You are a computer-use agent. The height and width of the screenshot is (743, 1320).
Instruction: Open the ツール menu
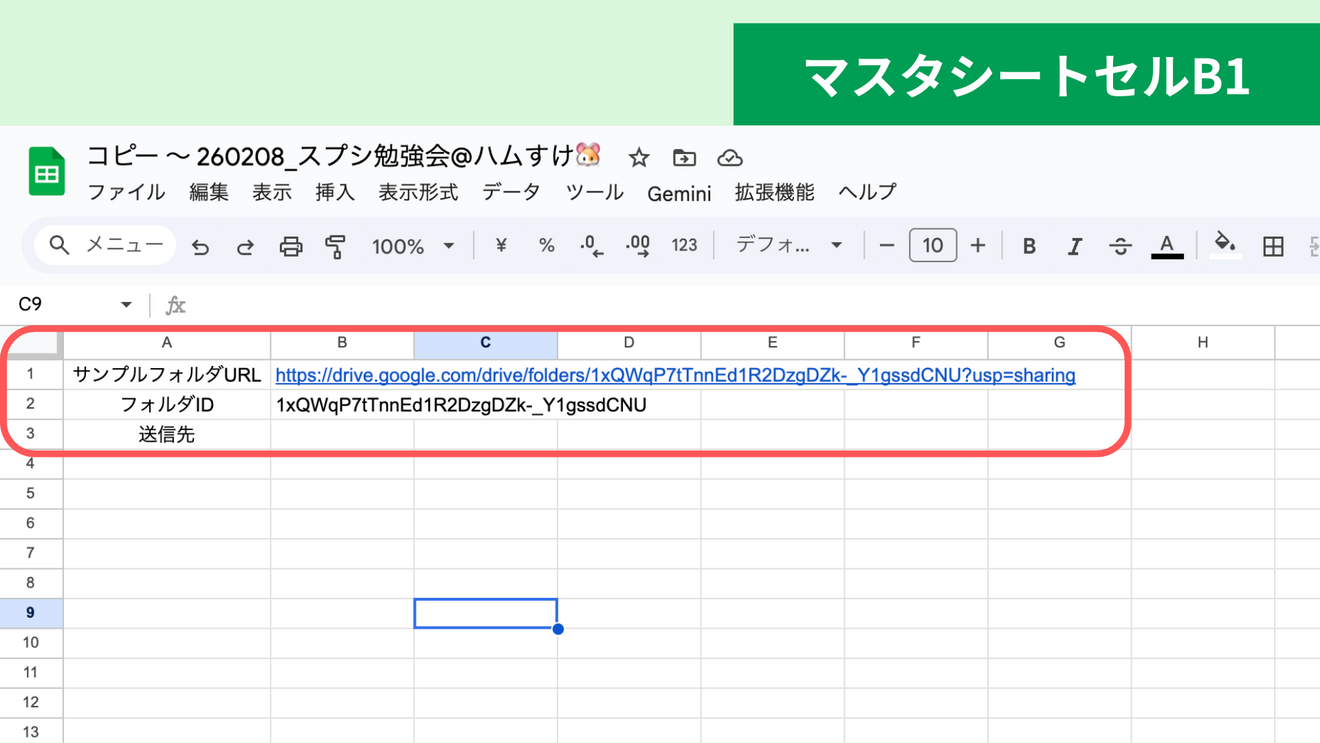coord(594,193)
